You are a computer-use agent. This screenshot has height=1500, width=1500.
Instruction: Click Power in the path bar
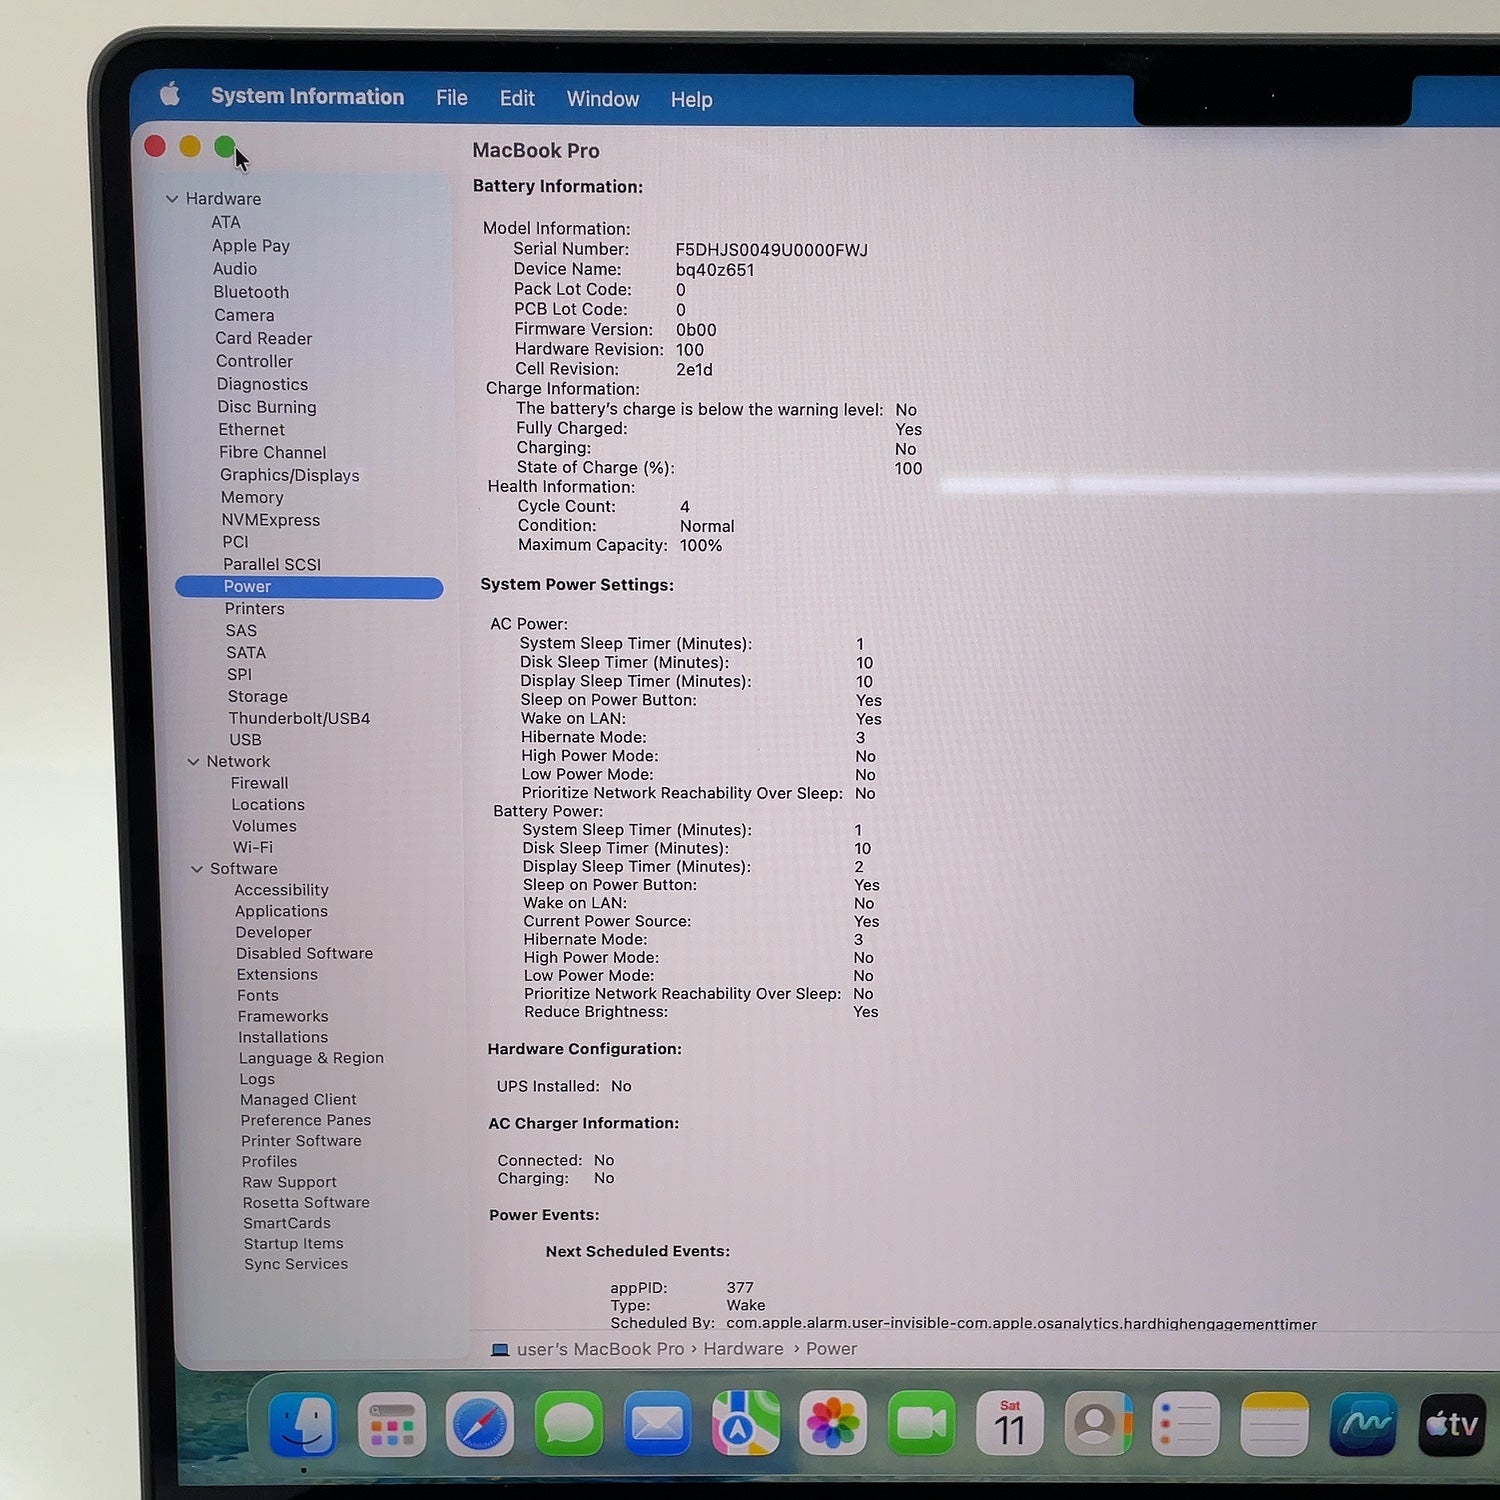pos(831,1349)
